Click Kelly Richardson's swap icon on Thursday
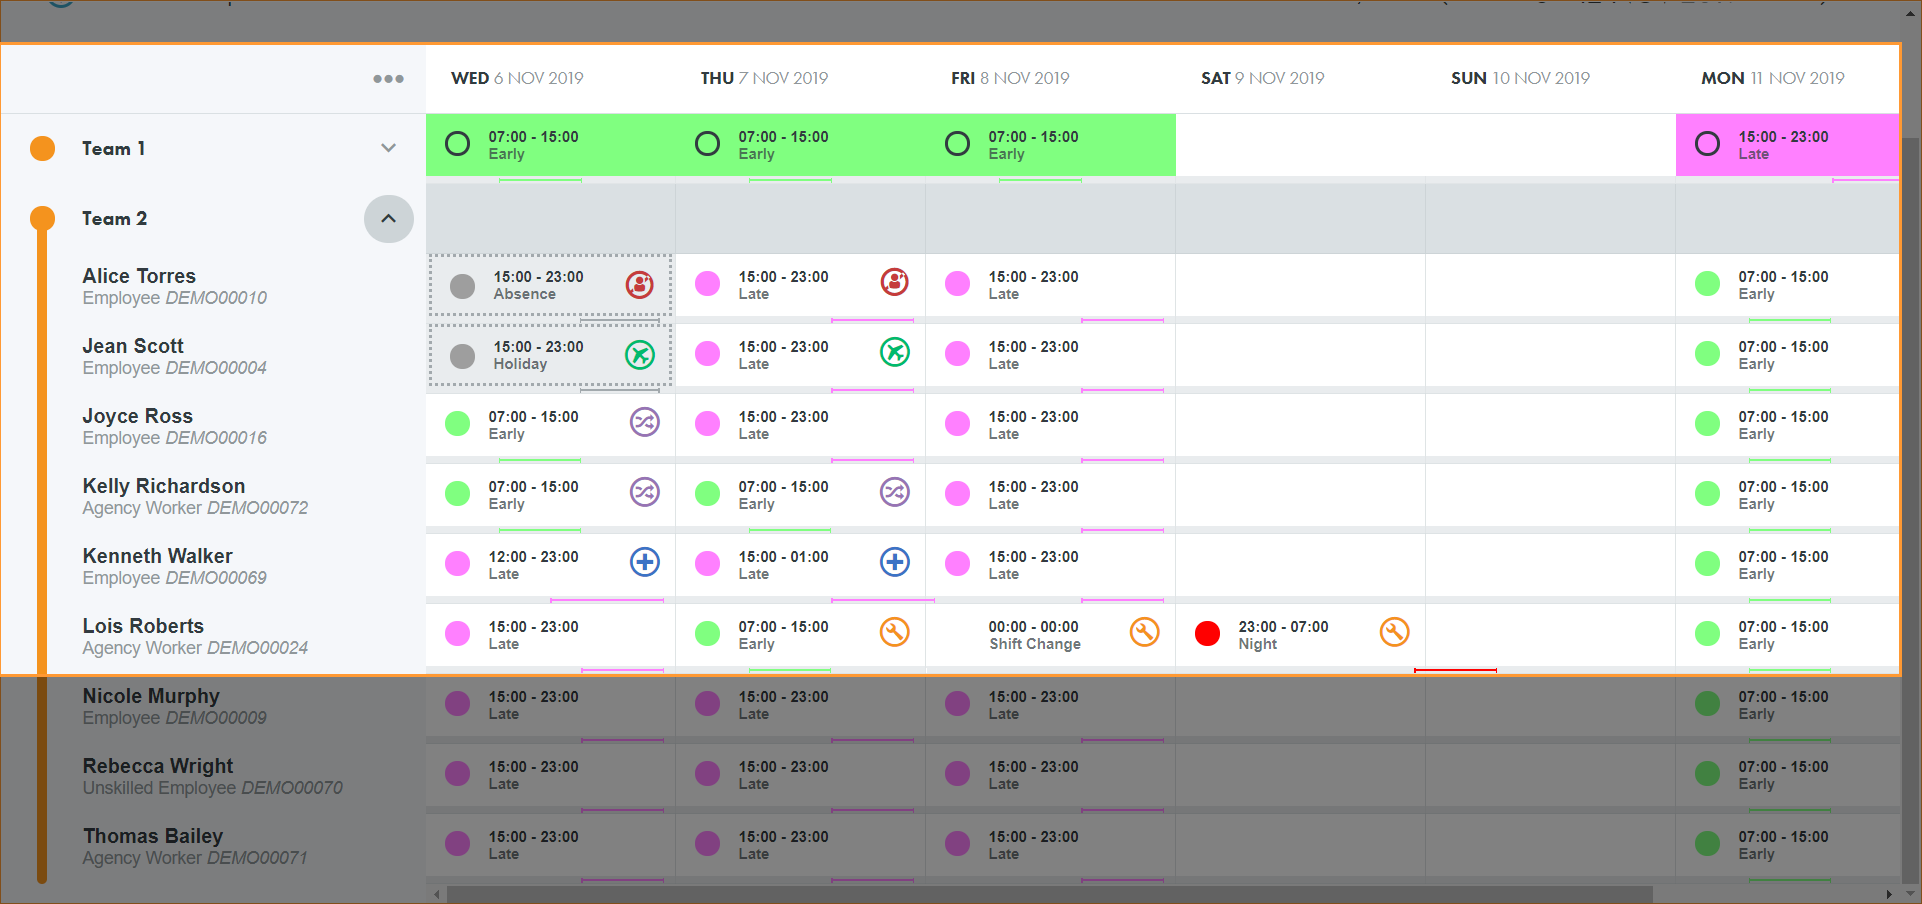 coord(894,492)
